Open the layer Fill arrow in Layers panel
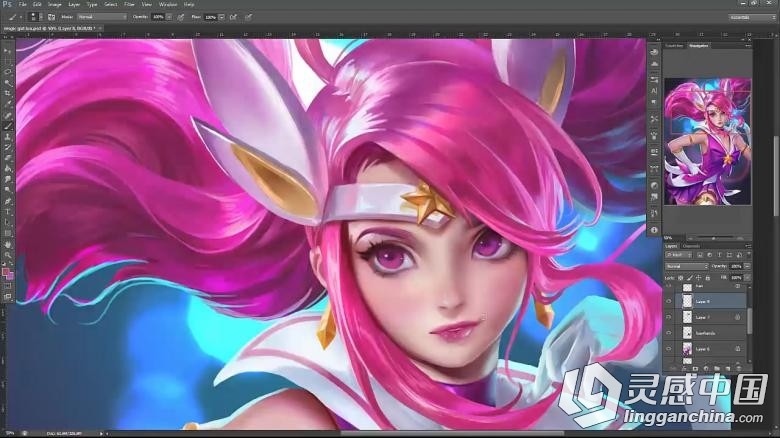The width and height of the screenshot is (780, 438). pyautogui.click(x=747, y=278)
